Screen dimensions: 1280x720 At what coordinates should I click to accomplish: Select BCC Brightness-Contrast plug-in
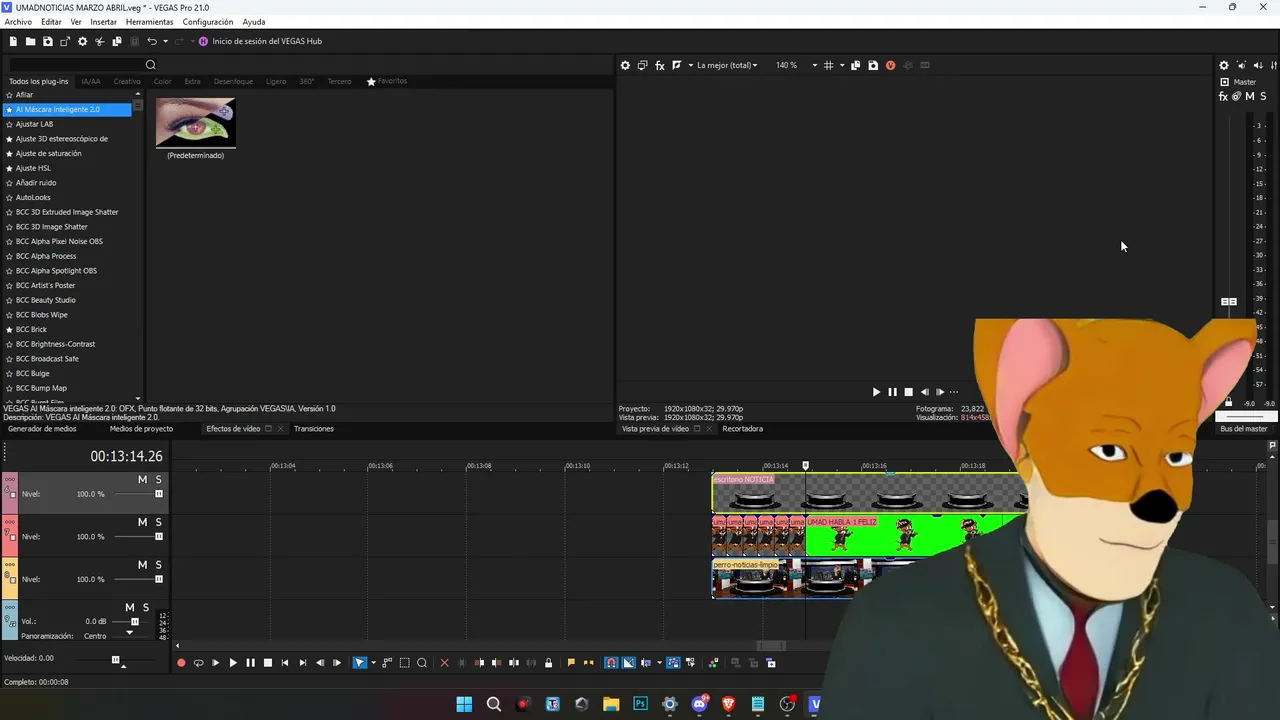point(55,344)
